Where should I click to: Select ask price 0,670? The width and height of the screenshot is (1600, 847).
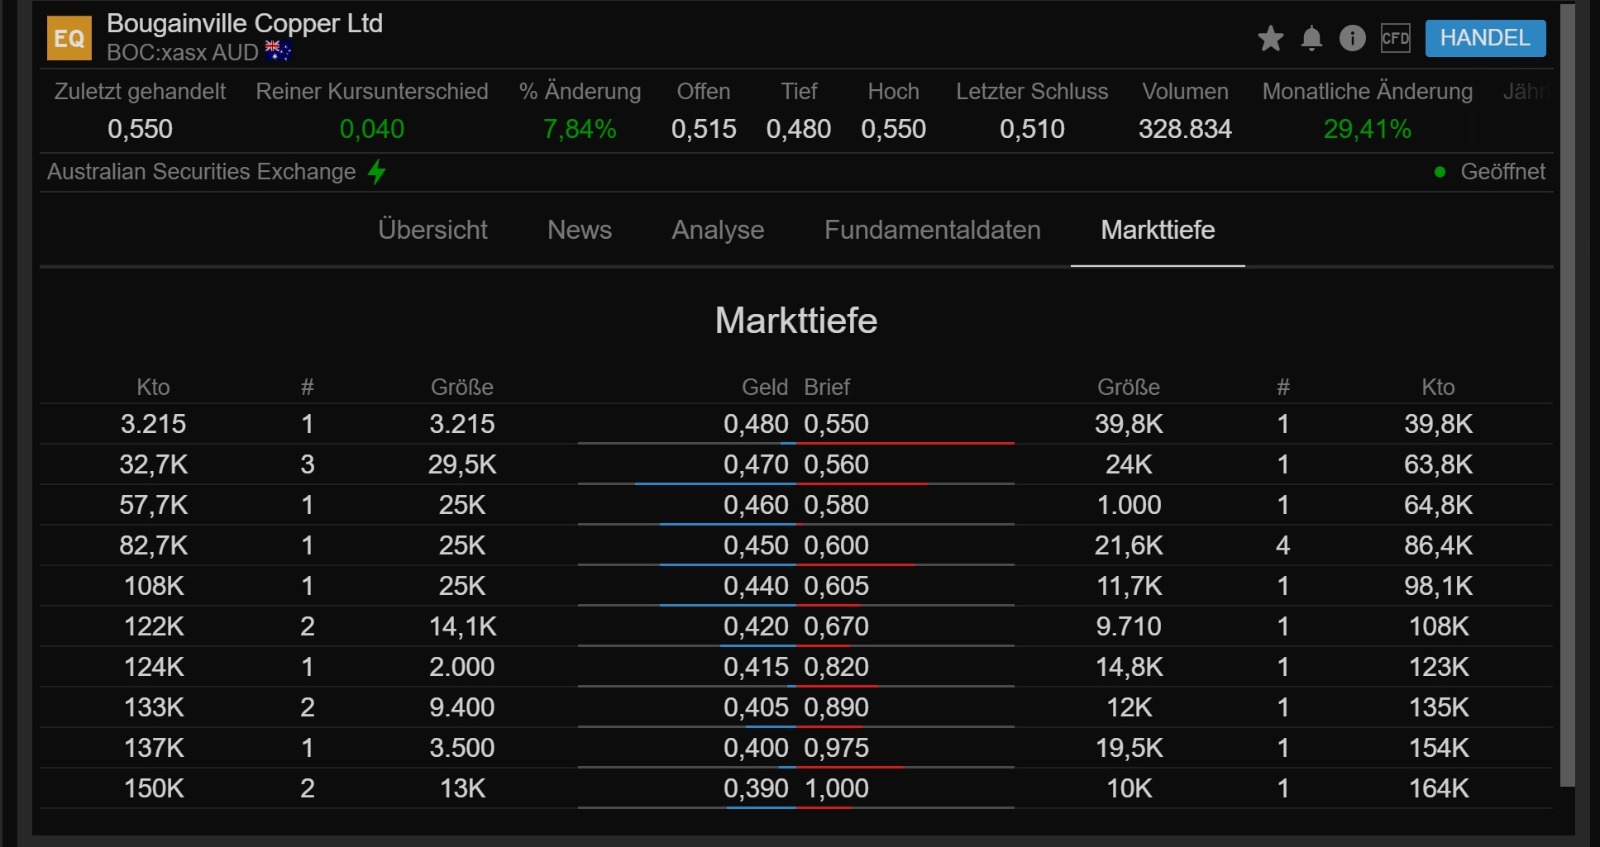(837, 627)
